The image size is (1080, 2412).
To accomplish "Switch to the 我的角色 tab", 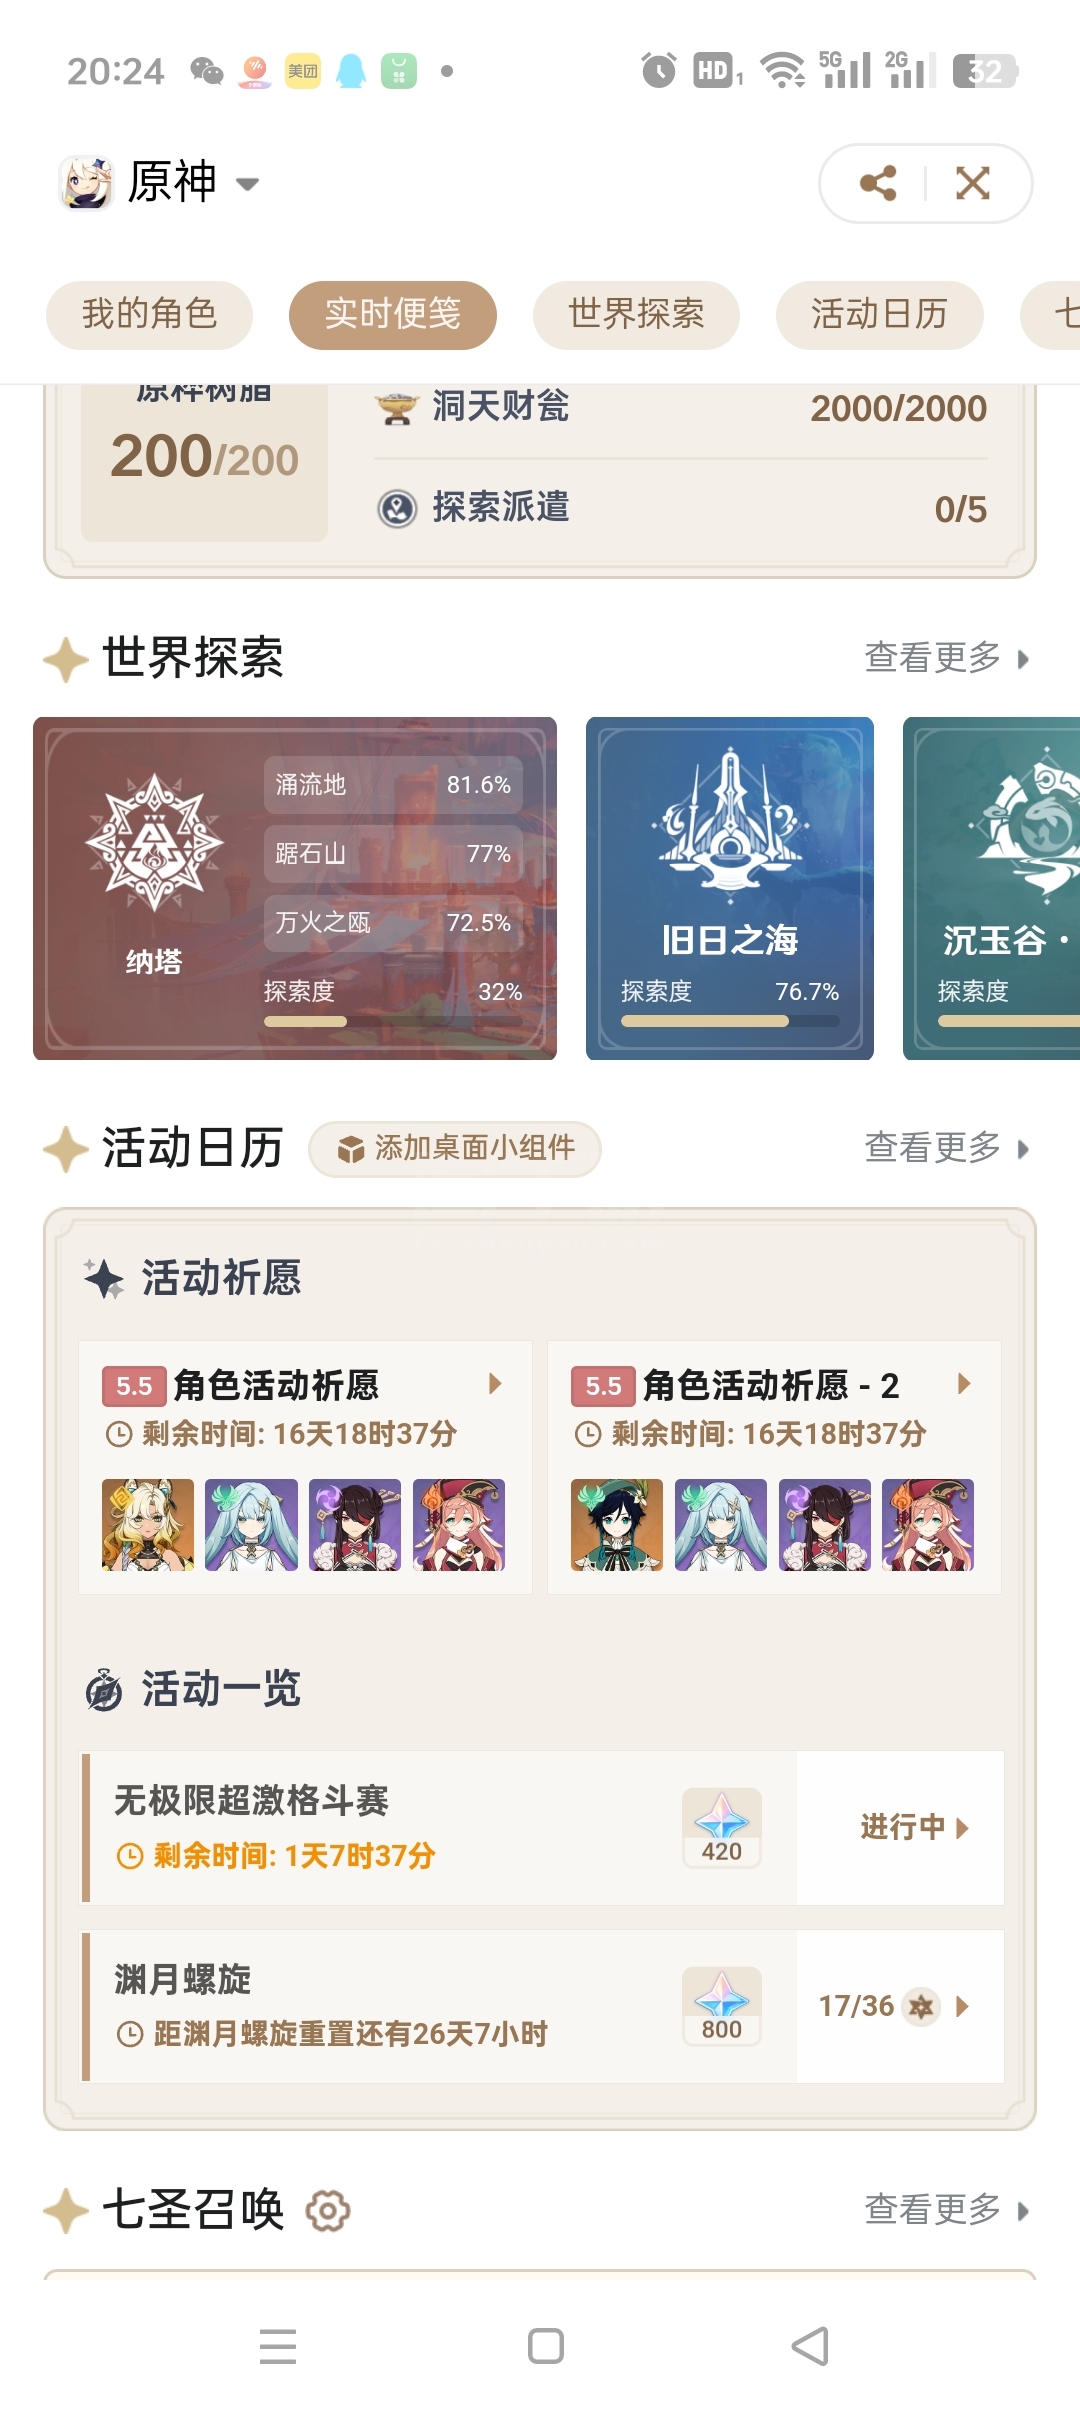I will (149, 315).
